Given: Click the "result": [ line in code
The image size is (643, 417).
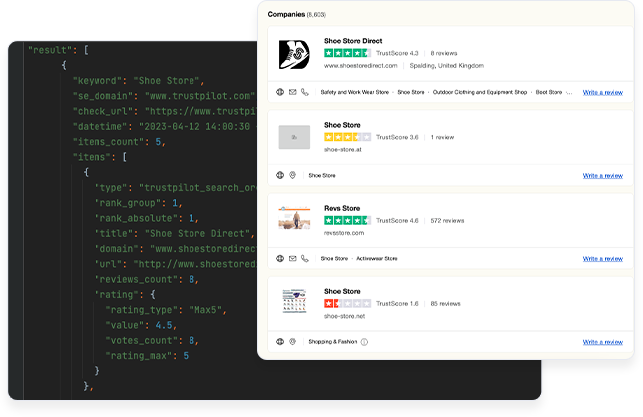Looking at the screenshot, I should (x=58, y=50).
